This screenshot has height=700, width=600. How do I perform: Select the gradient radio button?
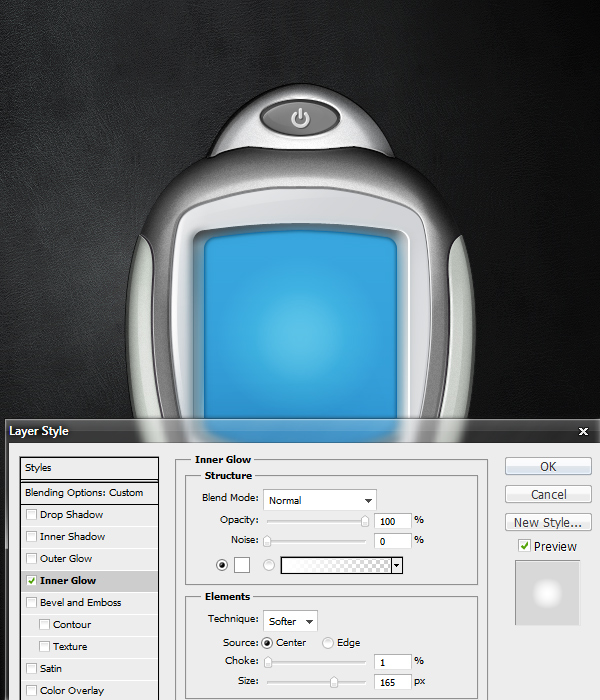[x=269, y=565]
